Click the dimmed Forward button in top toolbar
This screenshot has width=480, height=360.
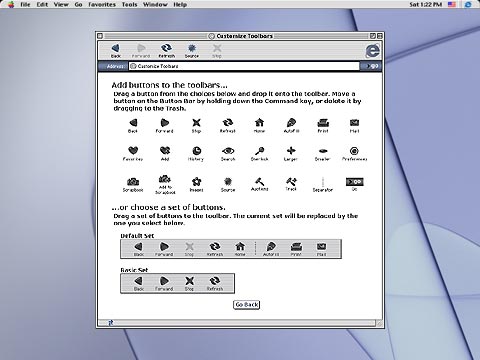coord(141,51)
